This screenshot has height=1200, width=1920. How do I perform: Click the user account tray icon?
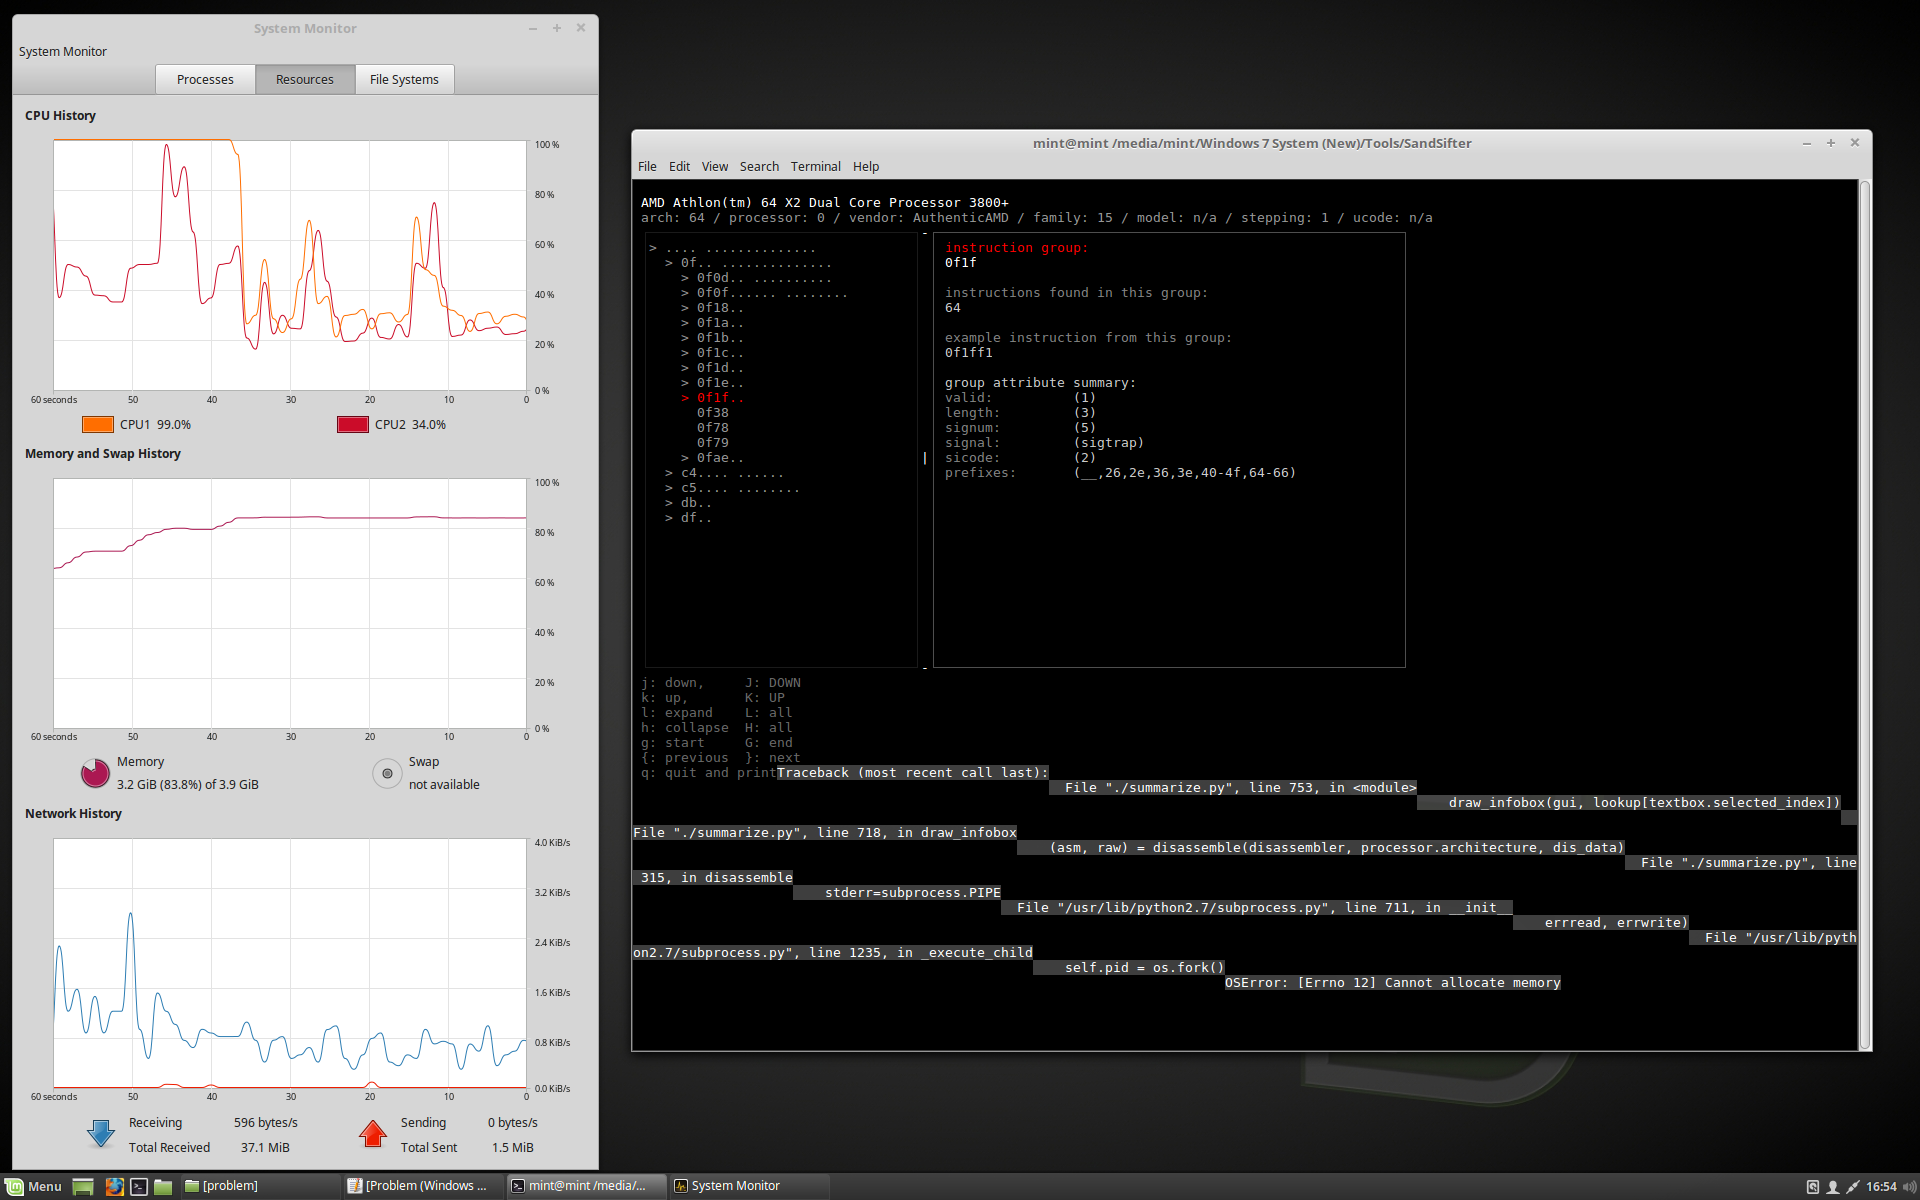coord(1833,1186)
